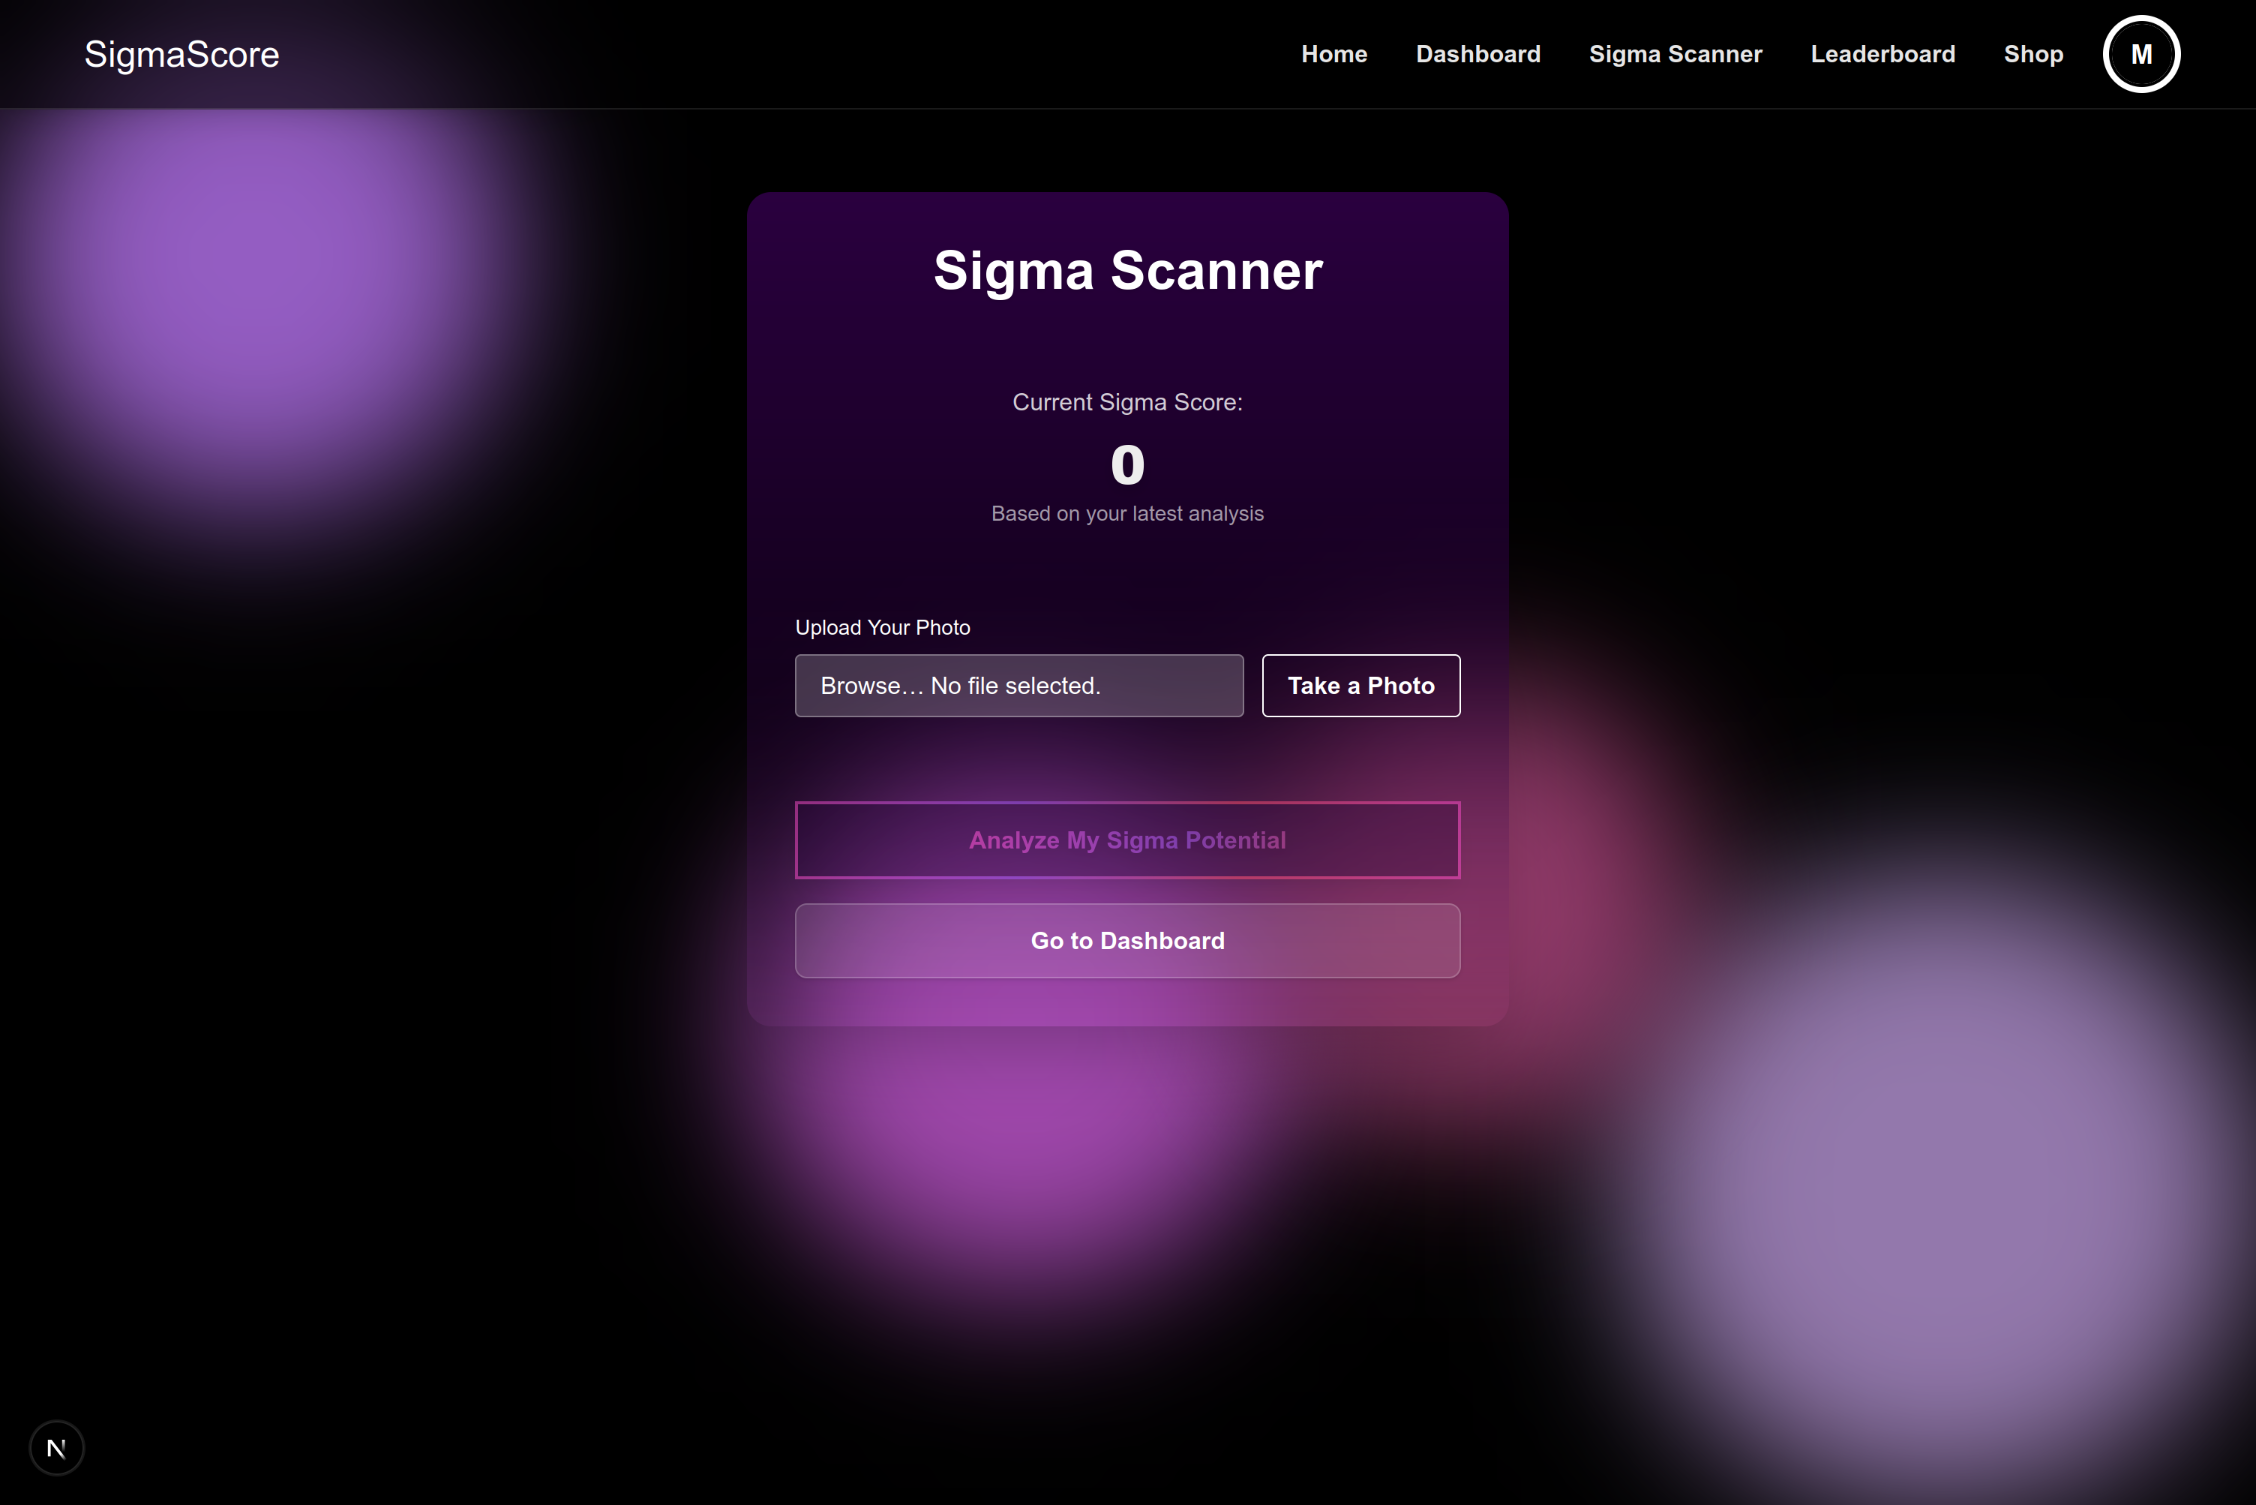Click 'Based on your latest analysis' text
Screen dimensions: 2256x1505
pos(1127,513)
